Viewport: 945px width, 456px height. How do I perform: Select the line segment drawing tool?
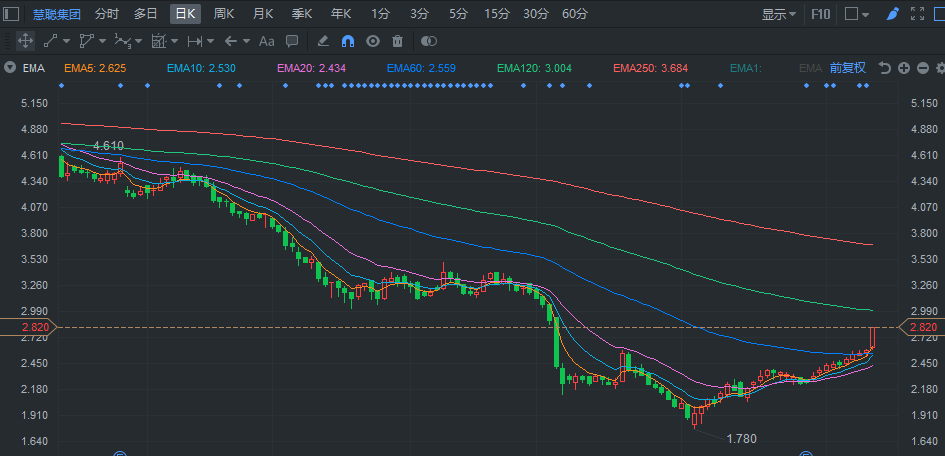click(x=51, y=41)
